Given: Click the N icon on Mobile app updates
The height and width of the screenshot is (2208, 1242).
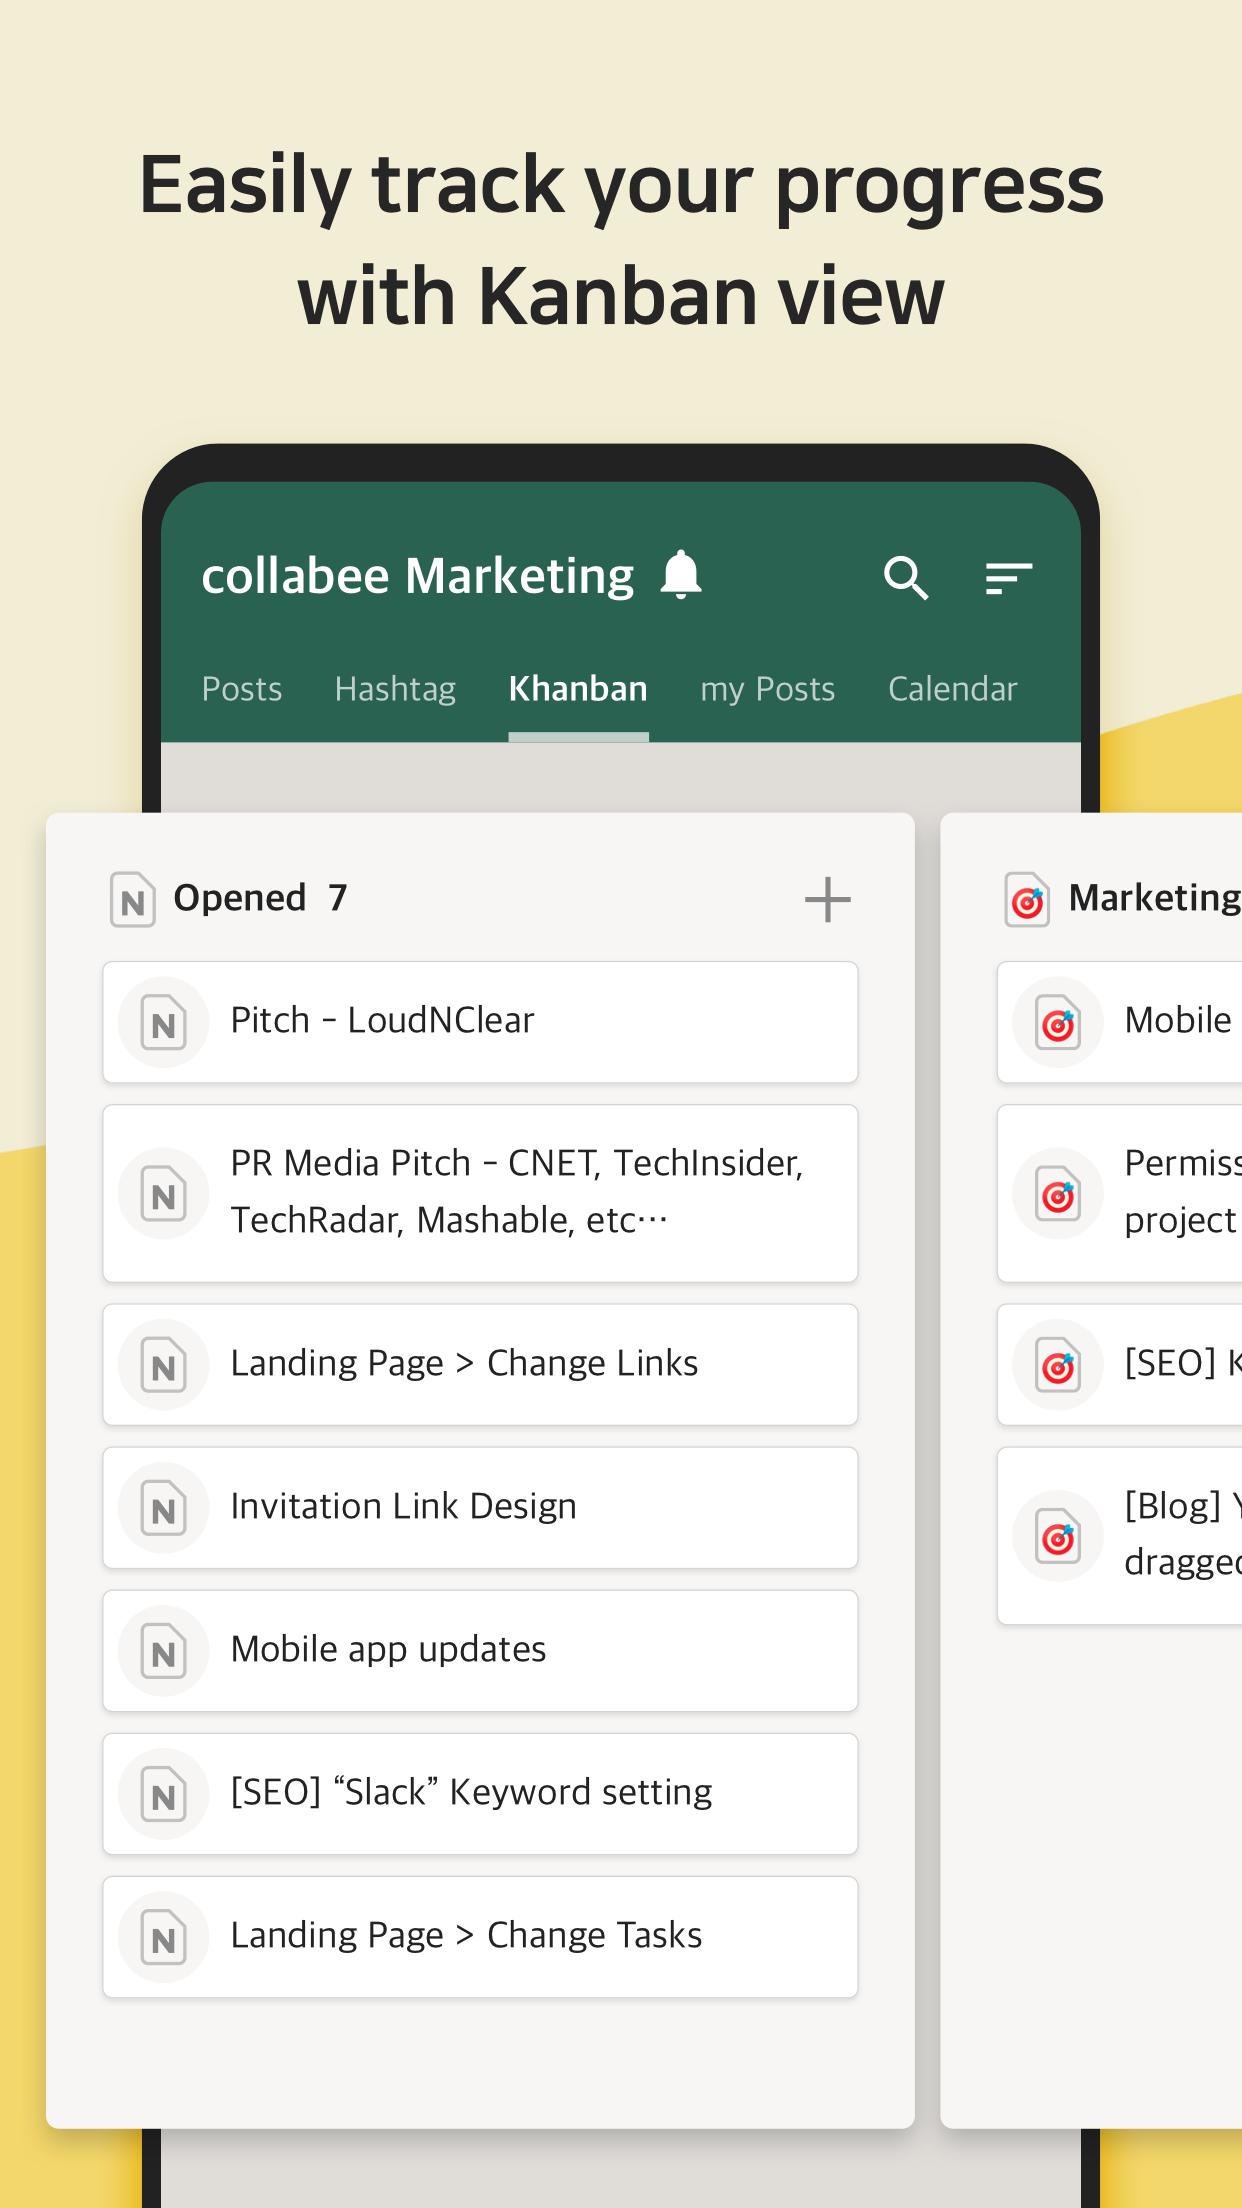Looking at the screenshot, I should pyautogui.click(x=163, y=1651).
